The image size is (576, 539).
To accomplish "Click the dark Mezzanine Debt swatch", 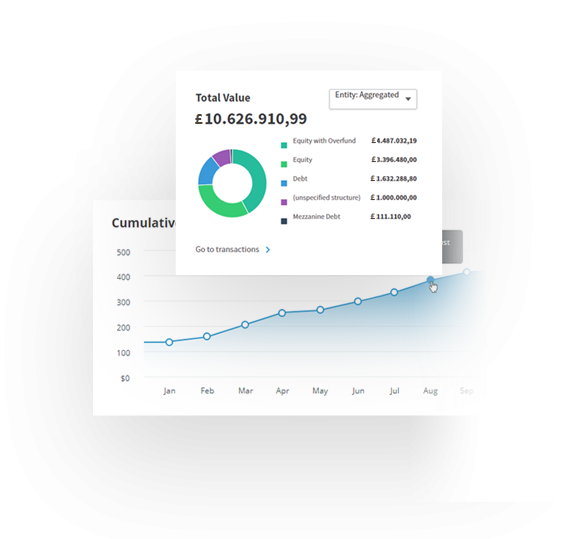I will pyautogui.click(x=284, y=221).
